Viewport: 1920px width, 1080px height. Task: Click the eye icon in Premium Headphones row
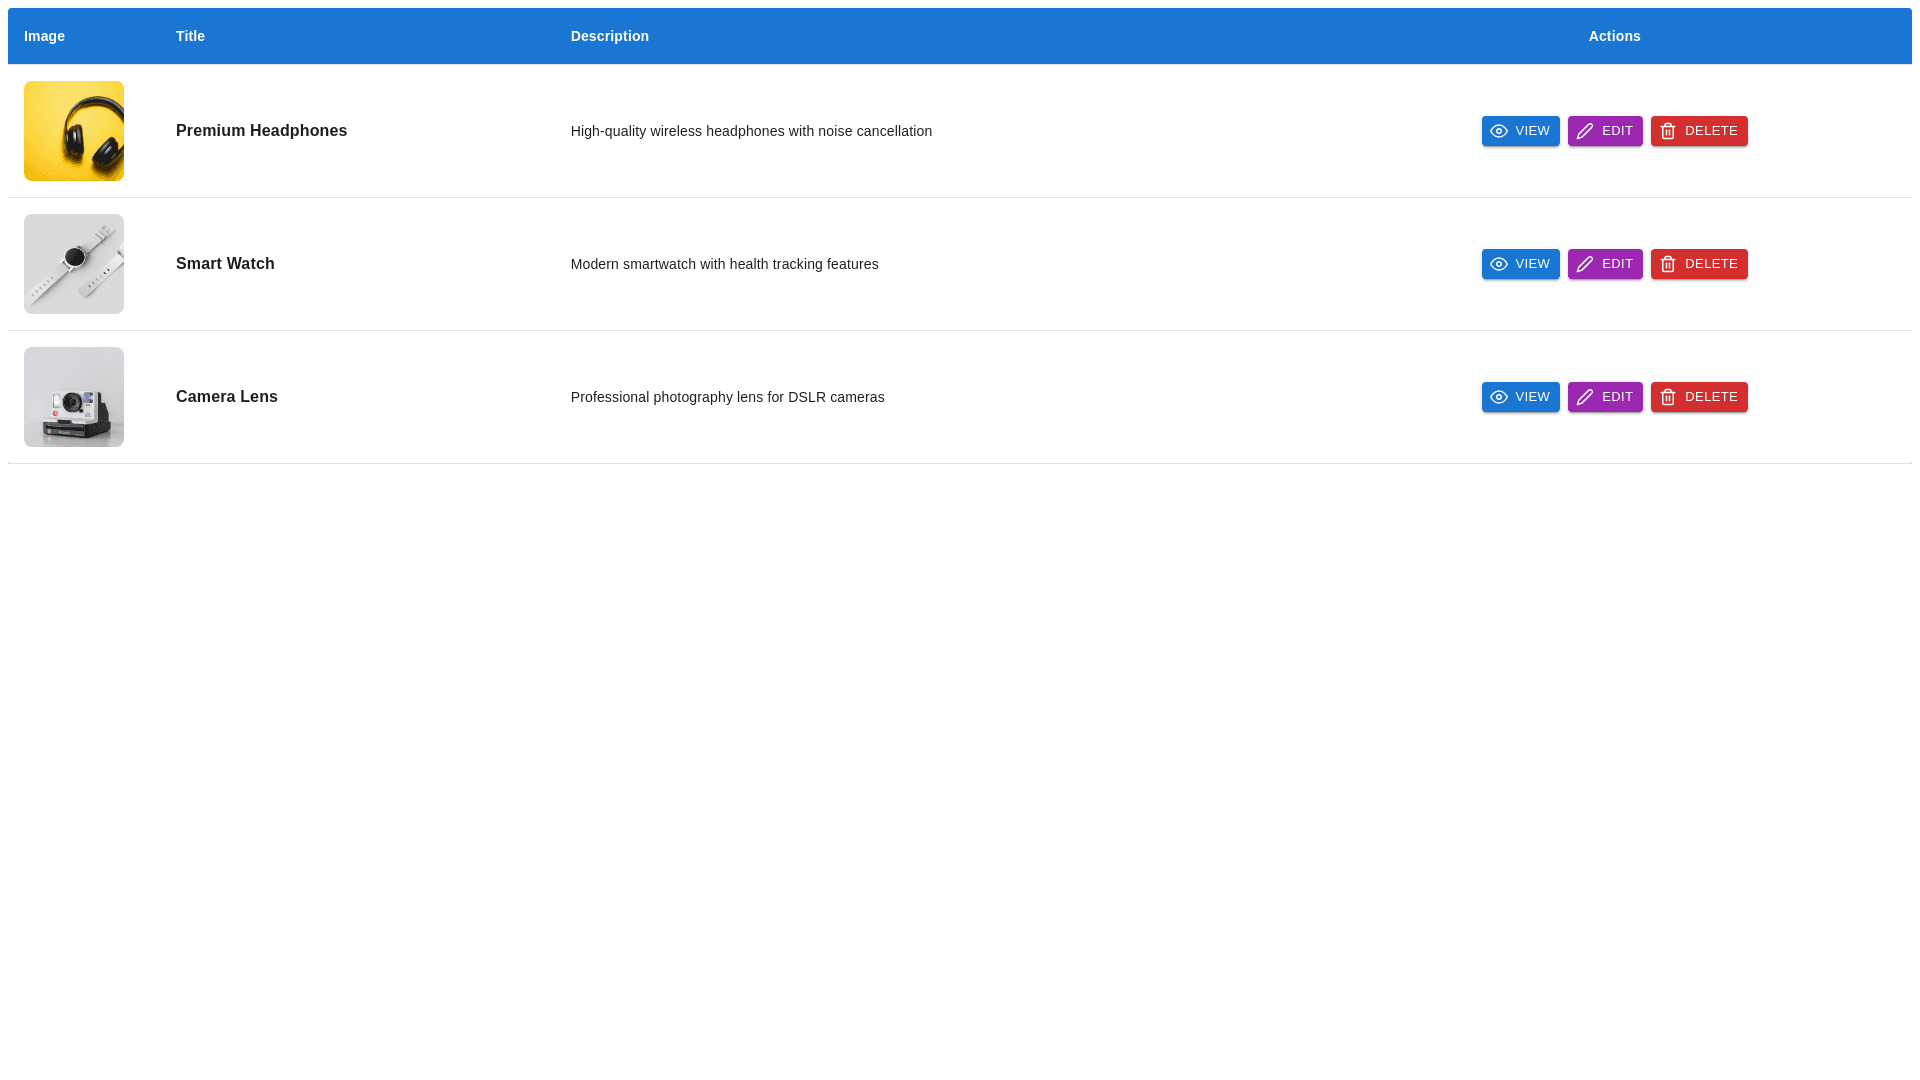tap(1499, 131)
